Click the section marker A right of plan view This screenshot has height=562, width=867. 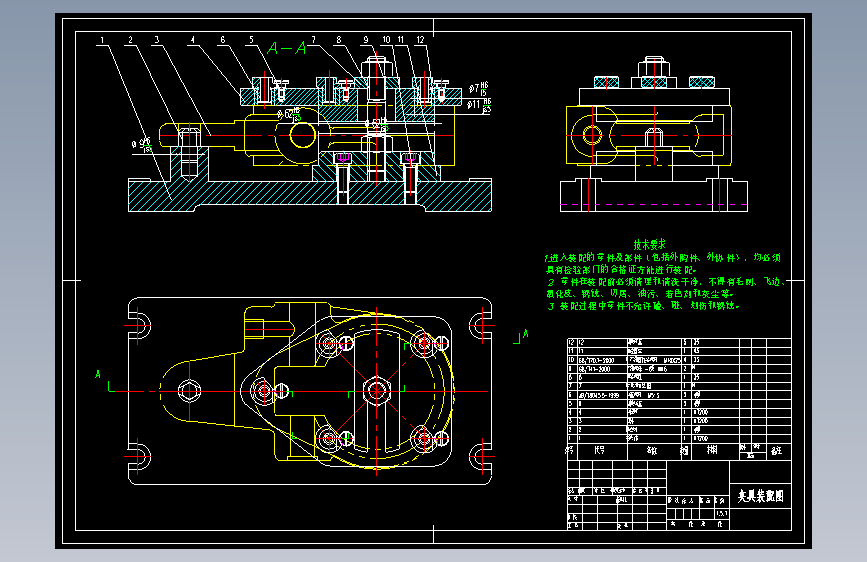point(525,334)
